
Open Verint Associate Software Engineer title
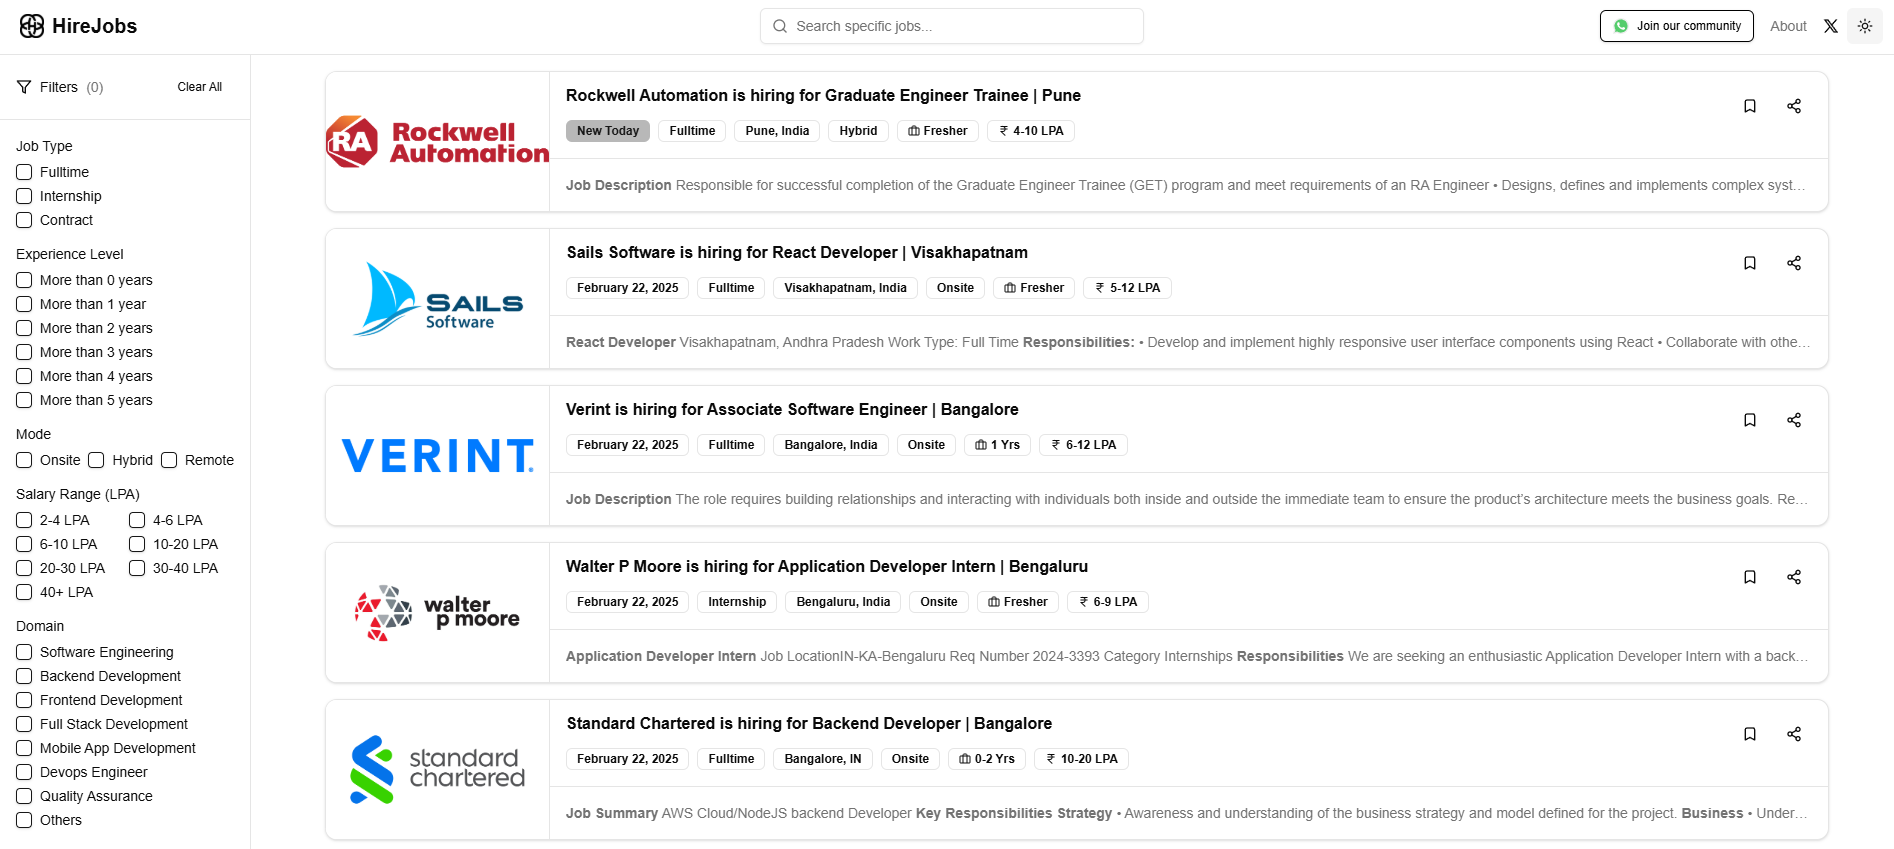tap(792, 409)
